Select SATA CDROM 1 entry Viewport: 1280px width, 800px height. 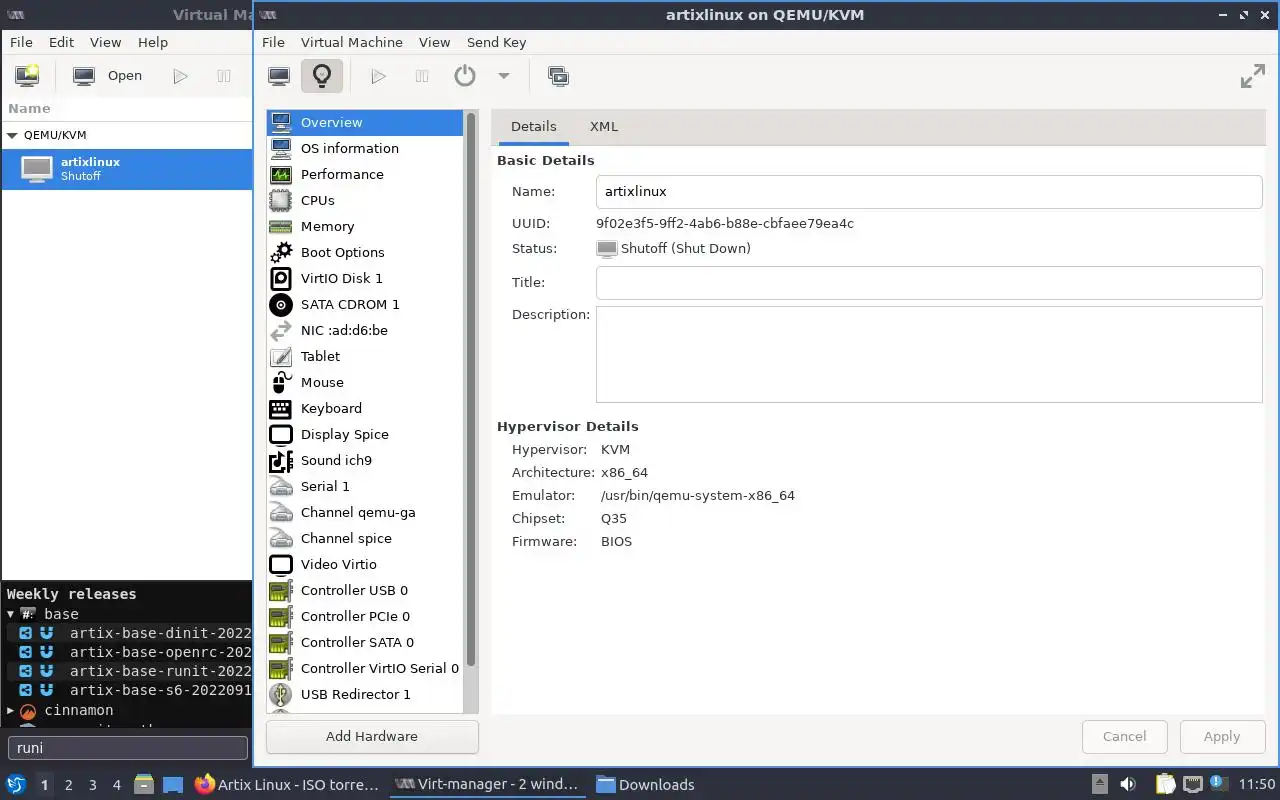[365, 304]
